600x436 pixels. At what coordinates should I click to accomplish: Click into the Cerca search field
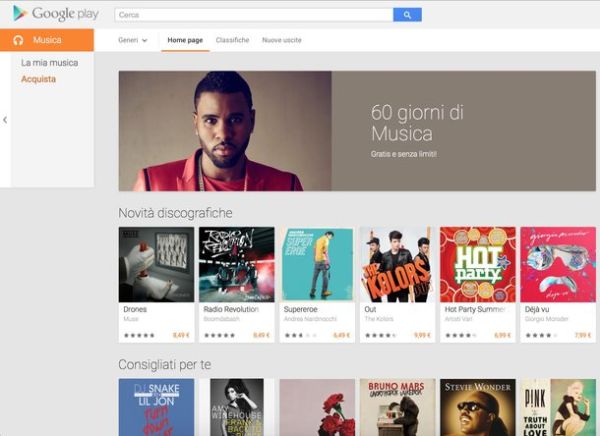click(254, 15)
